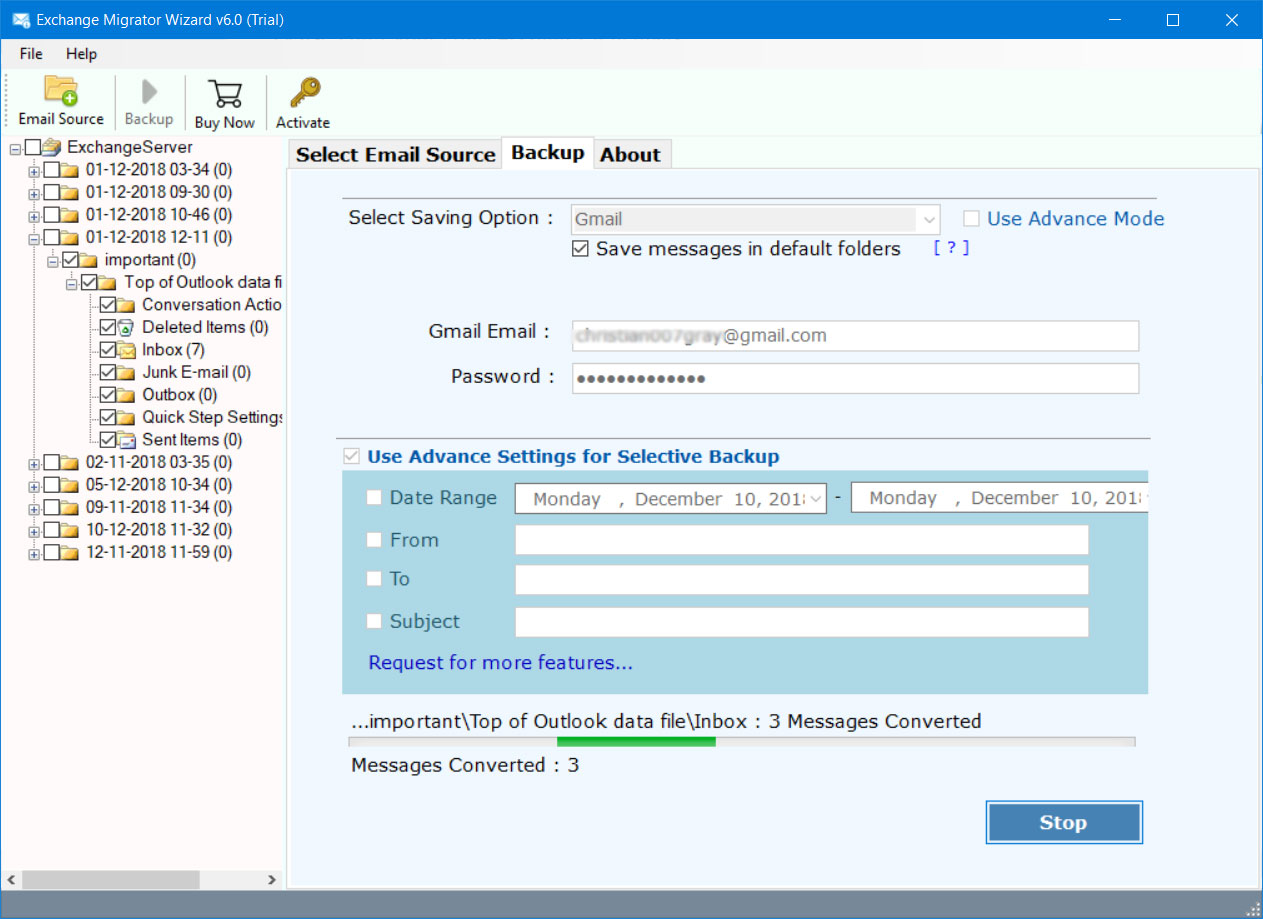Screen dimensions: 1263x919
Task: Toggle Save messages in default folders
Action: (x=580, y=249)
